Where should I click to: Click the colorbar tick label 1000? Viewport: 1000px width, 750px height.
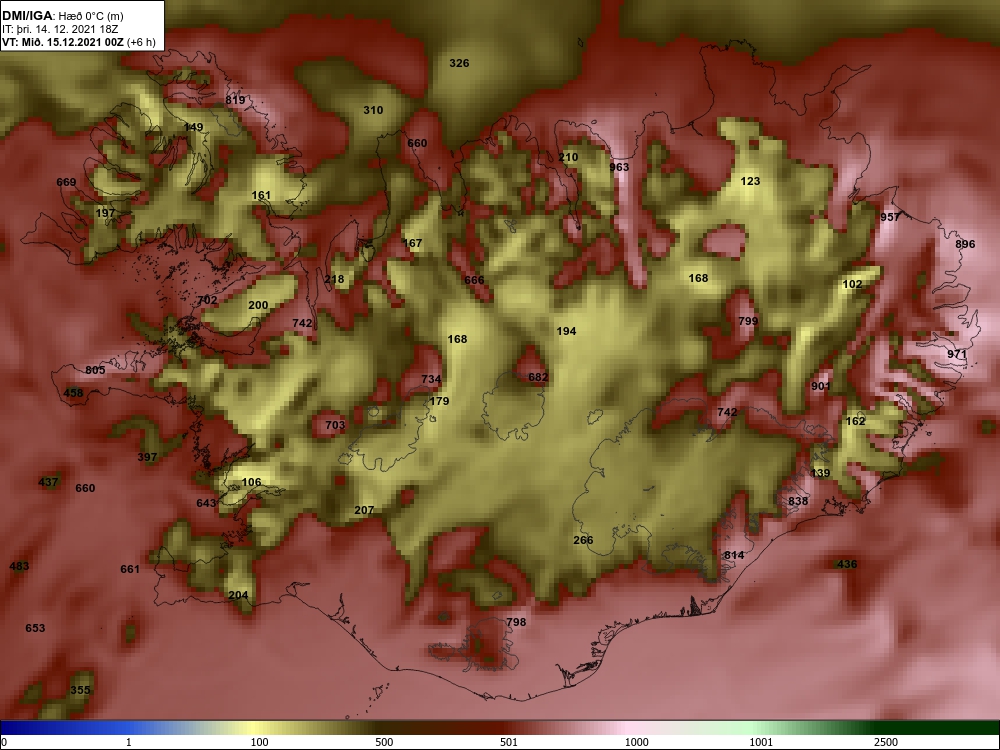pyautogui.click(x=636, y=742)
